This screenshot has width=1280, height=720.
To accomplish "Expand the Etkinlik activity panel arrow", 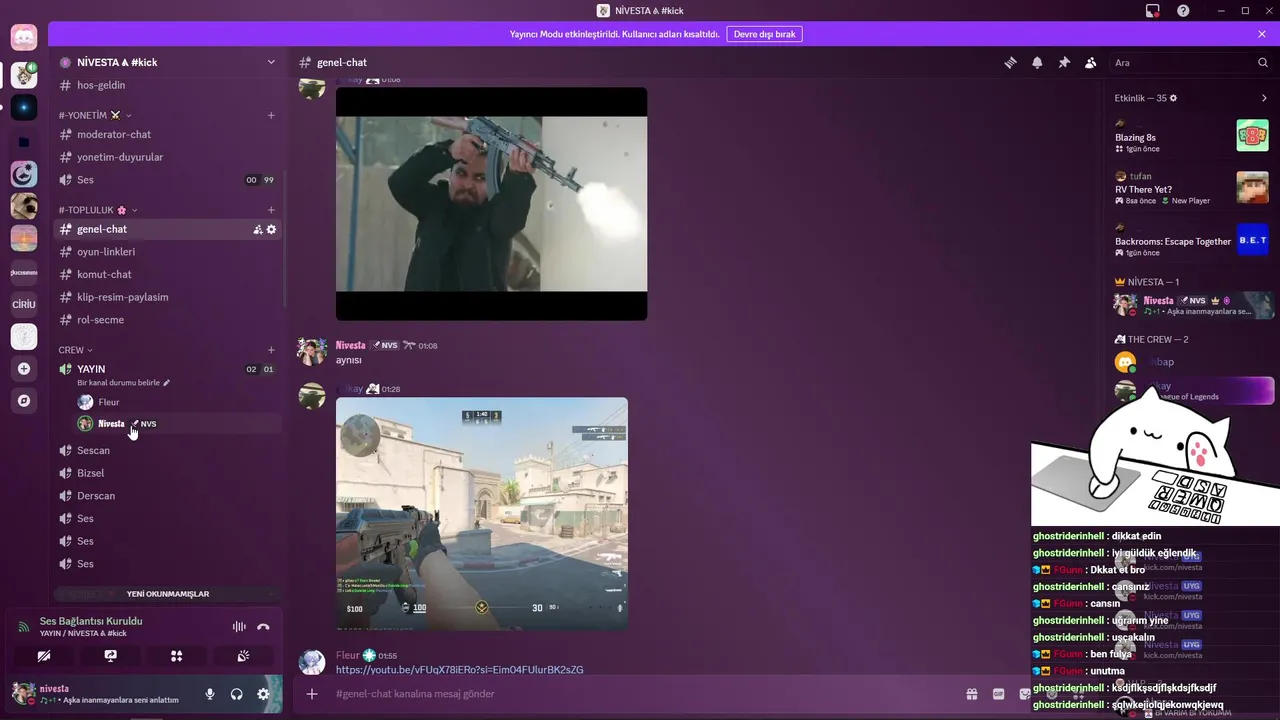I will pos(1264,98).
